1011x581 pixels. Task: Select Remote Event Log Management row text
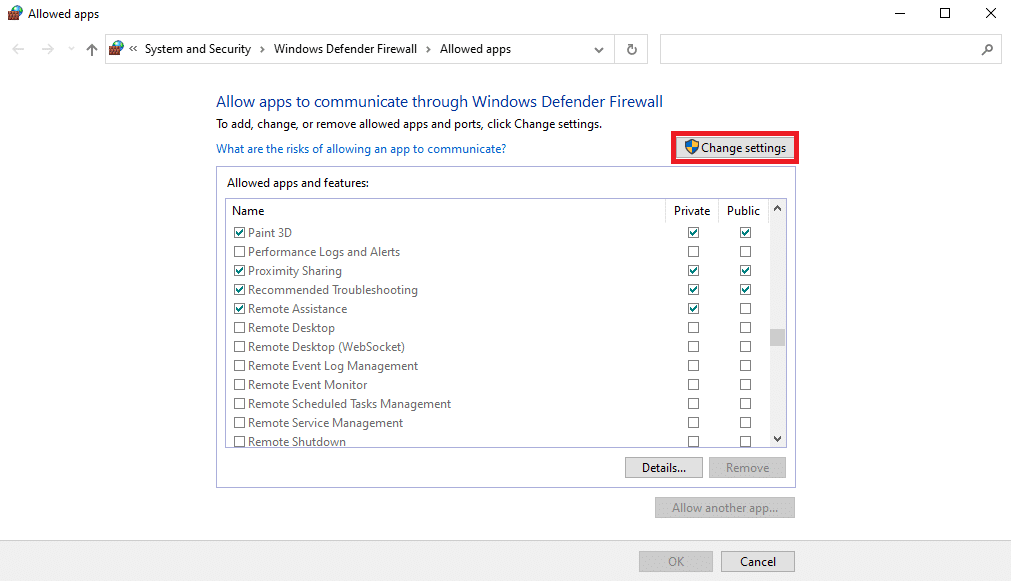pyautogui.click(x=333, y=366)
